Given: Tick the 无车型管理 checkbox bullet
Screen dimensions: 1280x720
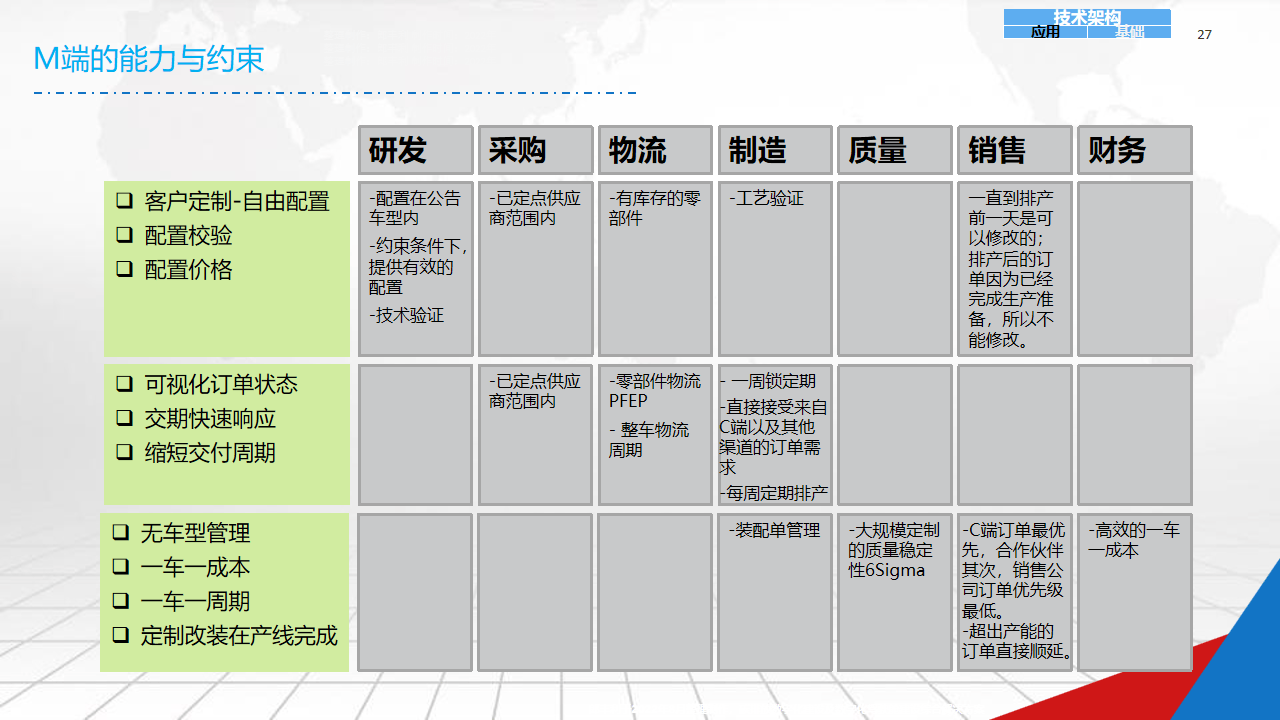Looking at the screenshot, I should pos(120,533).
